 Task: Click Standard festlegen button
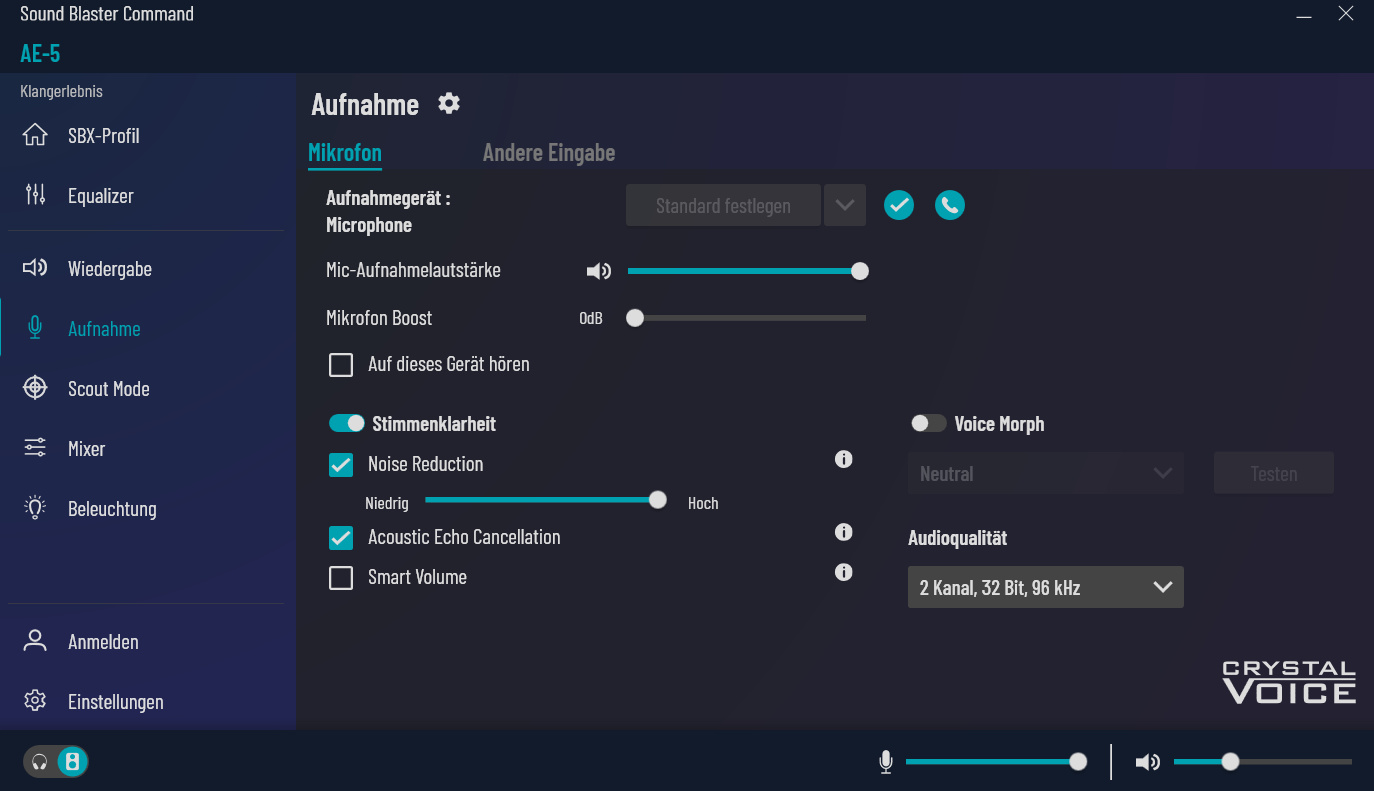[723, 205]
